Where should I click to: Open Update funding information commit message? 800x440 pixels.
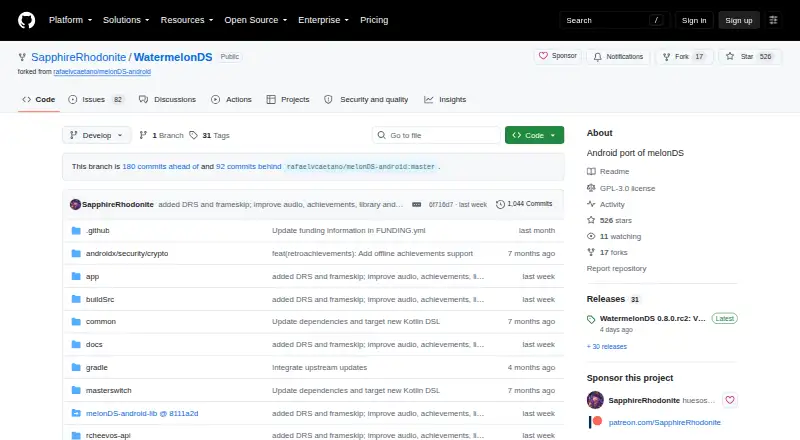coord(348,231)
